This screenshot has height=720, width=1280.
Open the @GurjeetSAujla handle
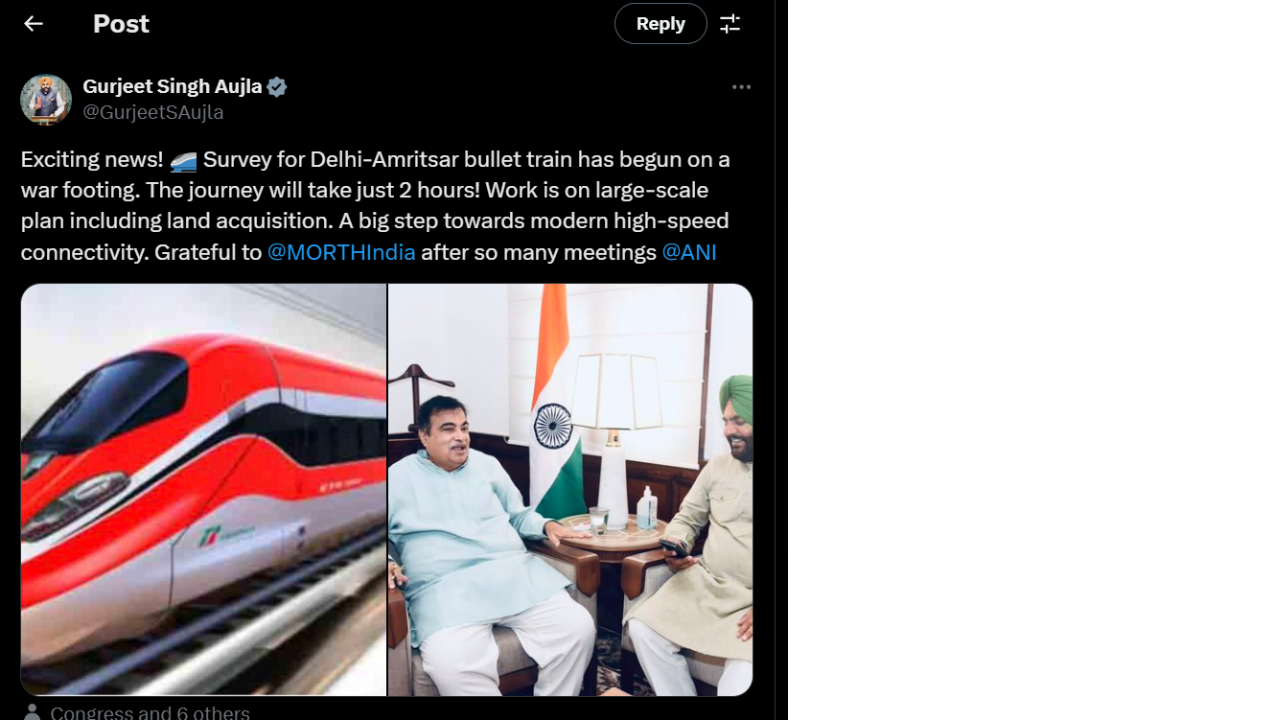click(x=153, y=112)
